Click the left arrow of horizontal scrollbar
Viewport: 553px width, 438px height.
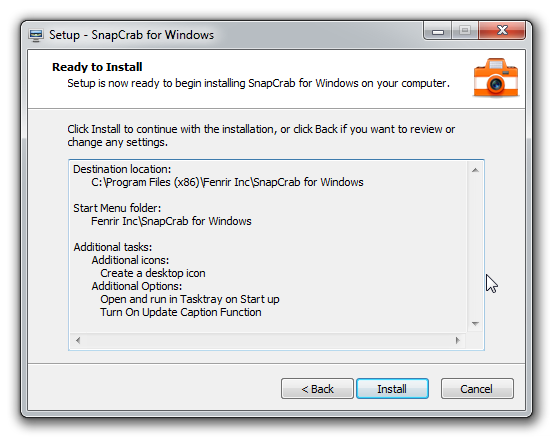pos(78,340)
